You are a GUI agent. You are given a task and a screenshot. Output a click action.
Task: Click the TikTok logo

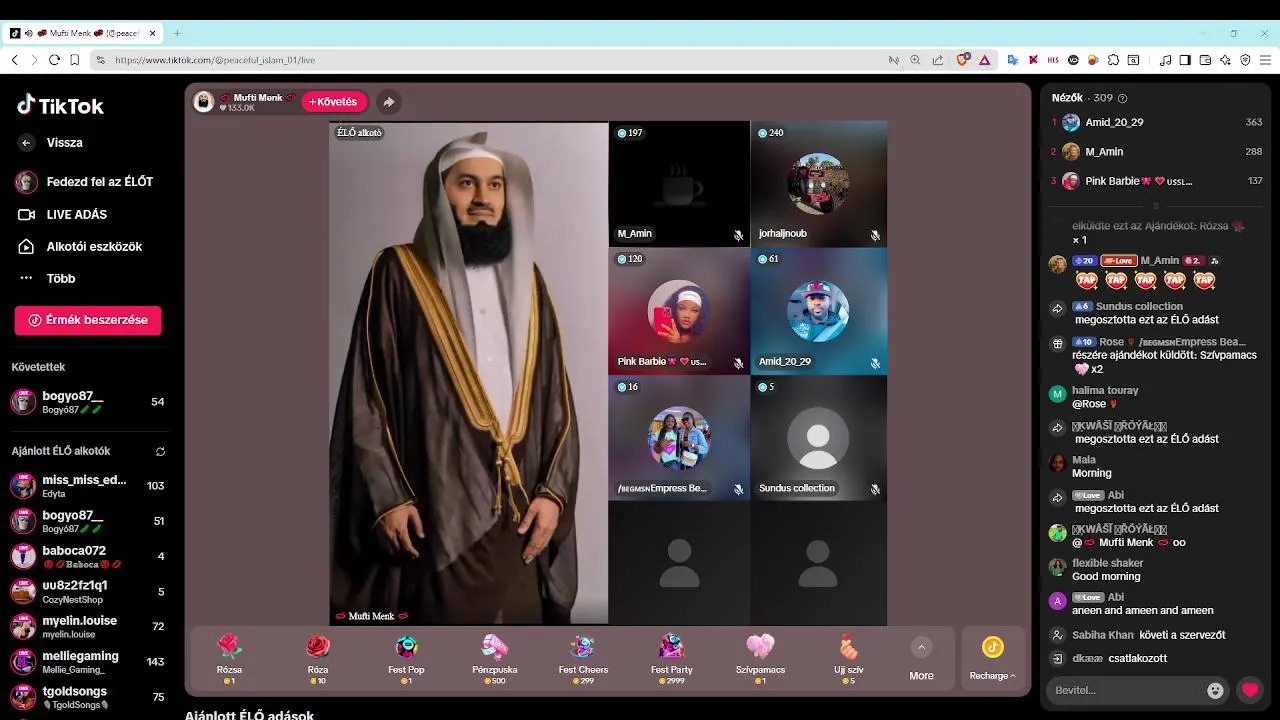coord(60,105)
